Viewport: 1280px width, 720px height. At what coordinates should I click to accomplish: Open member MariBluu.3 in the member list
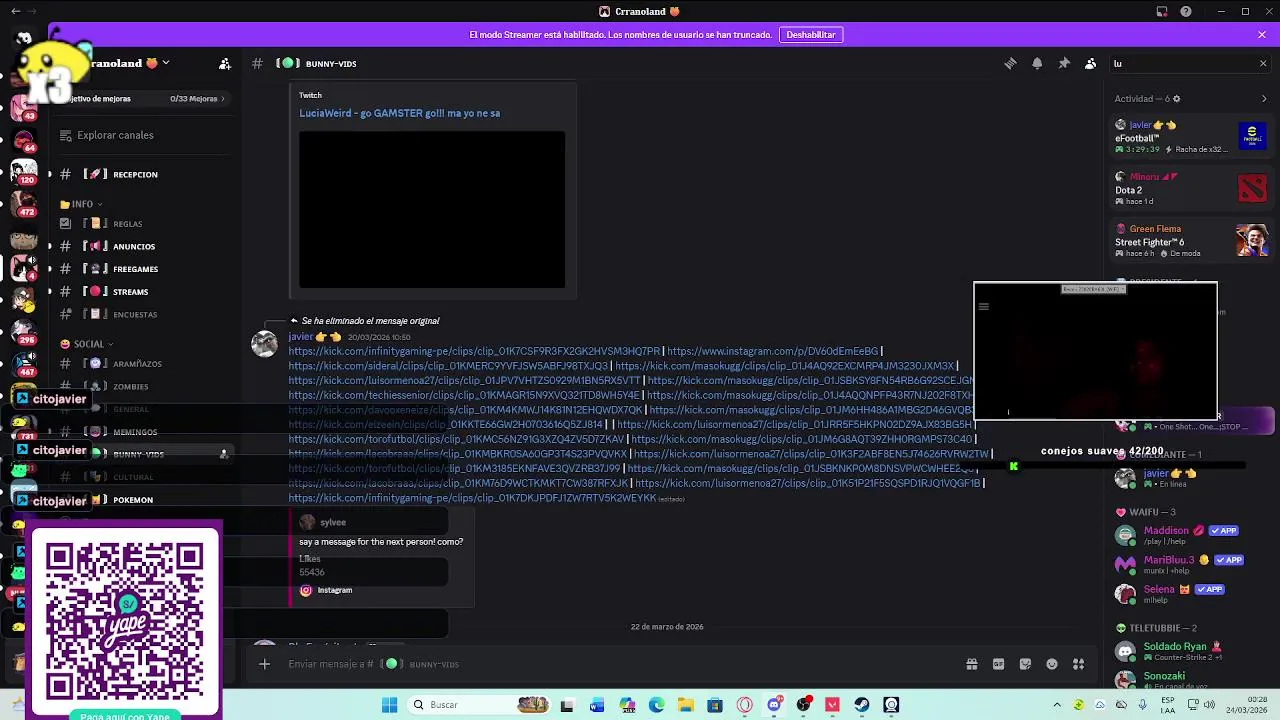click(x=1192, y=564)
